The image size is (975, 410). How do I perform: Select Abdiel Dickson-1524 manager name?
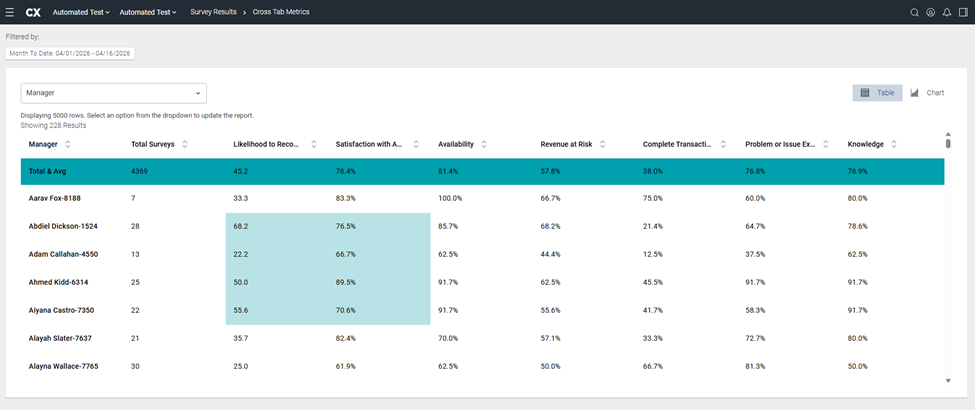point(63,226)
